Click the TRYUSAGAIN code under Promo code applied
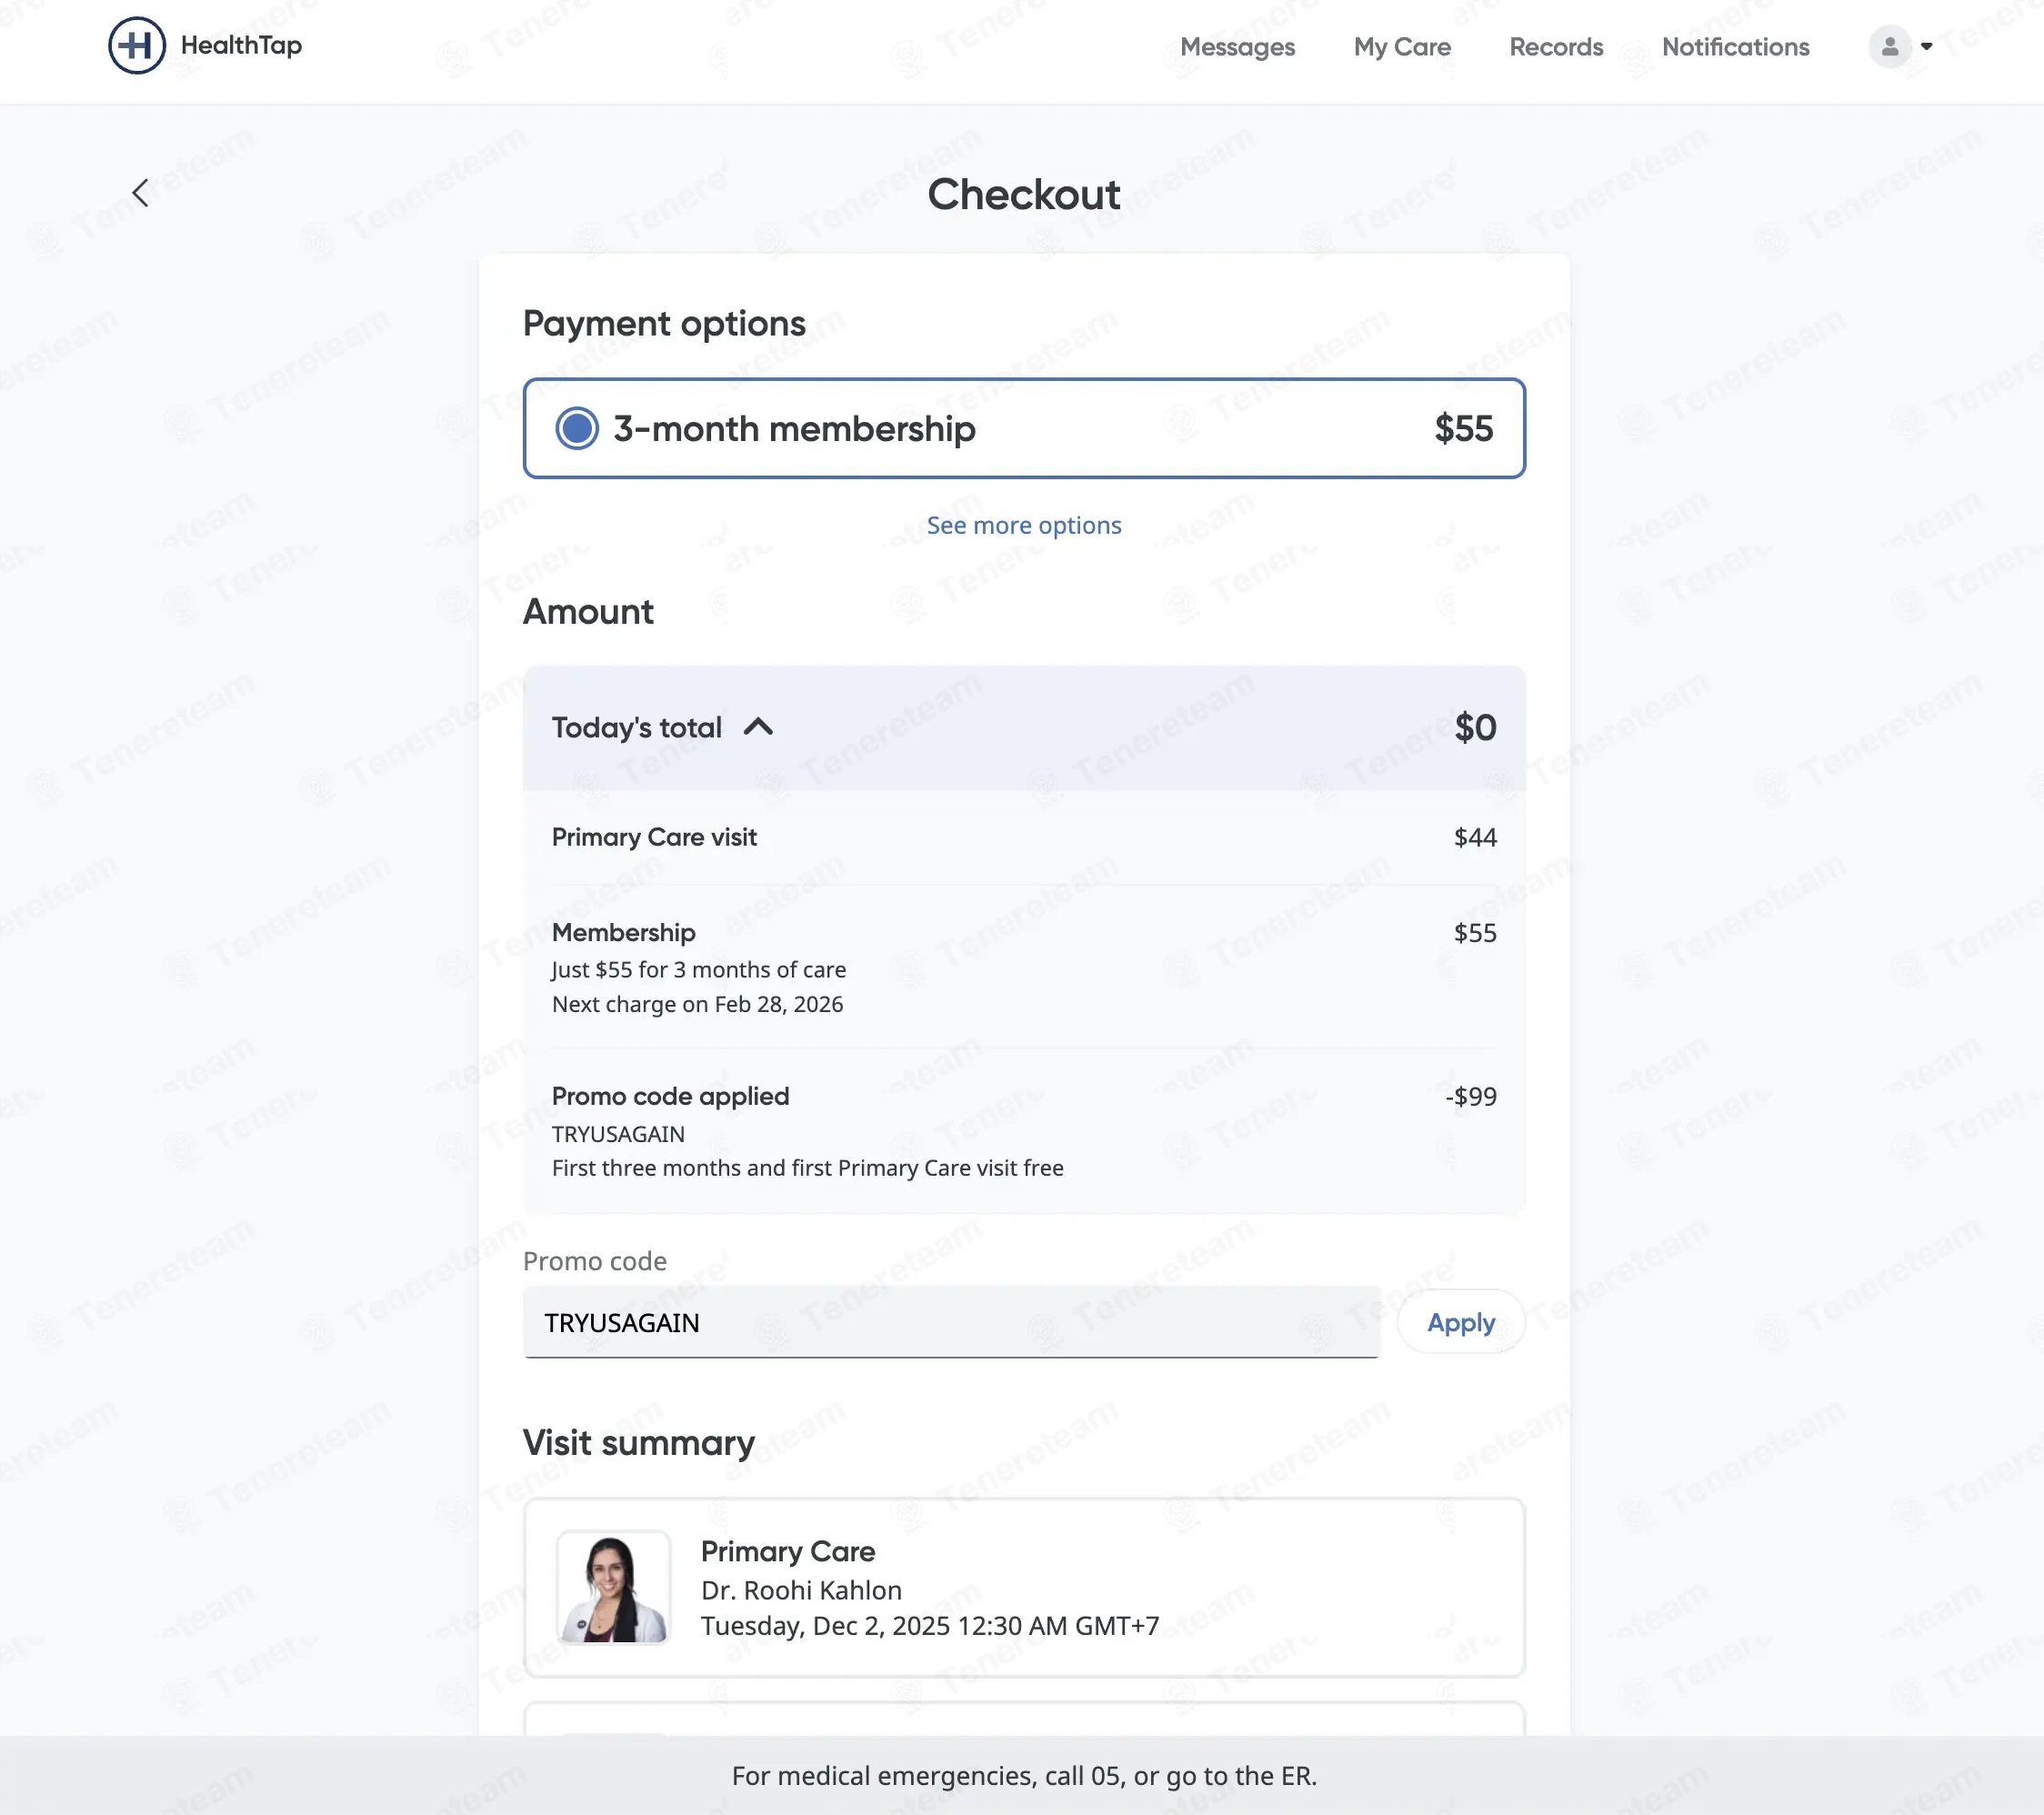Screen dimensions: 2044x1815 coord(618,1134)
